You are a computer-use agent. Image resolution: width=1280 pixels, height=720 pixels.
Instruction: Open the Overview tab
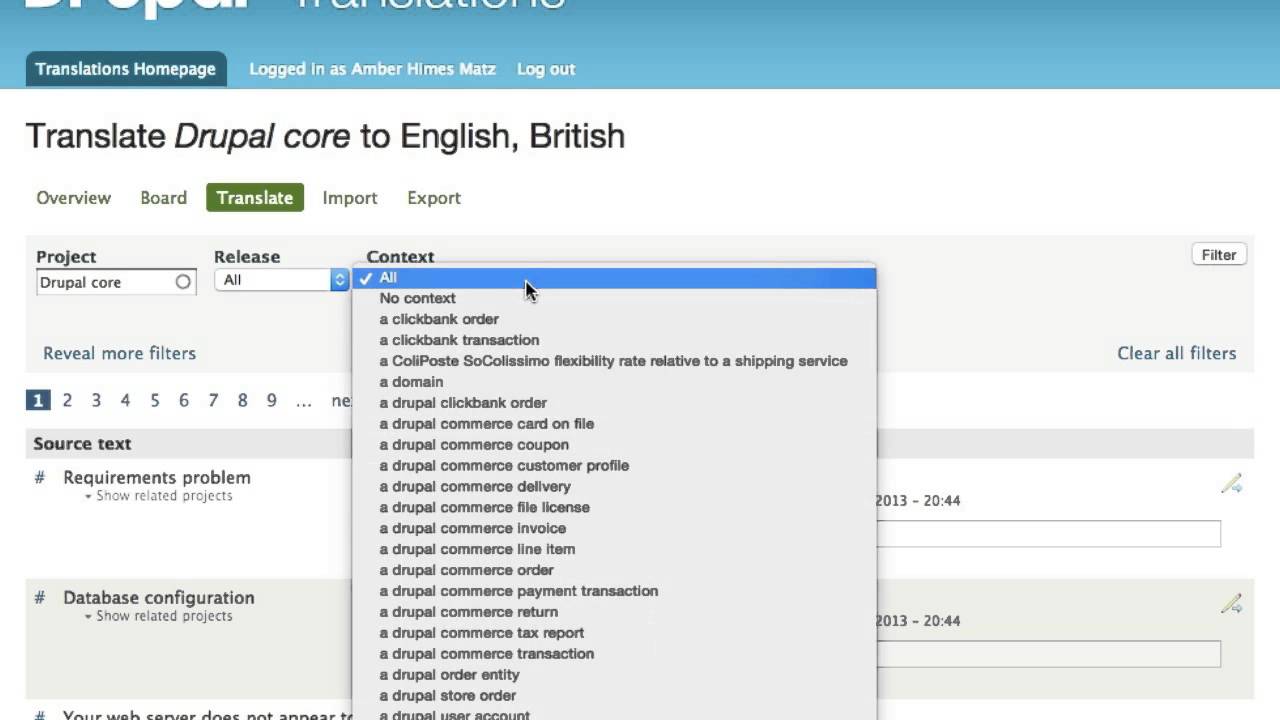coord(74,198)
